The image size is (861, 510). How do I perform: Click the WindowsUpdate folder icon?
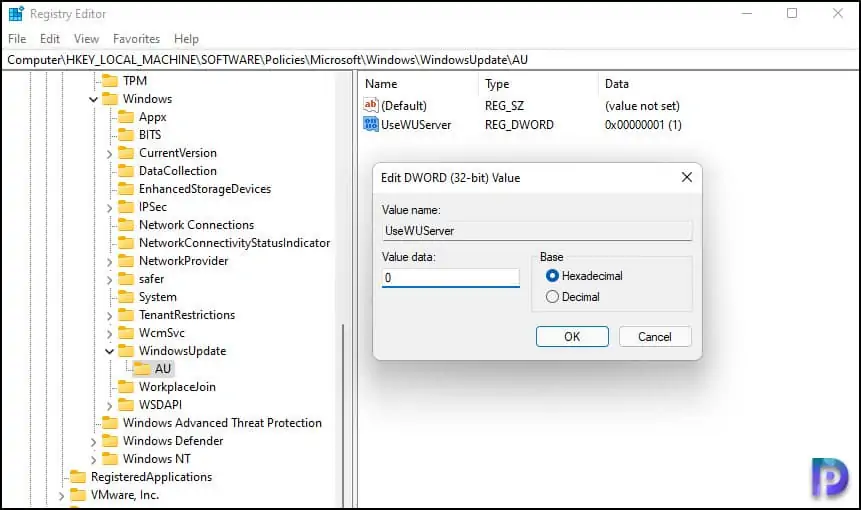click(126, 351)
